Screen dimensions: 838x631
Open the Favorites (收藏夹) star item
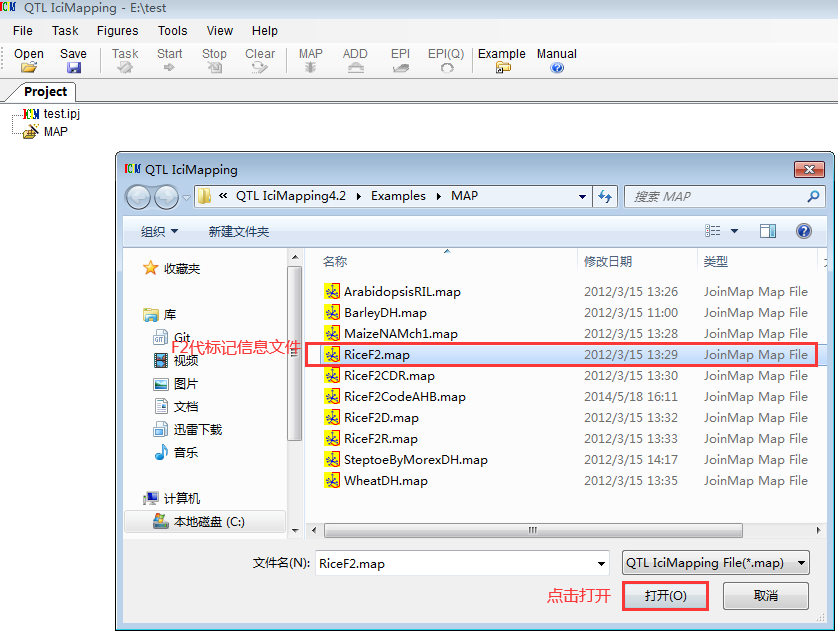tap(172, 268)
